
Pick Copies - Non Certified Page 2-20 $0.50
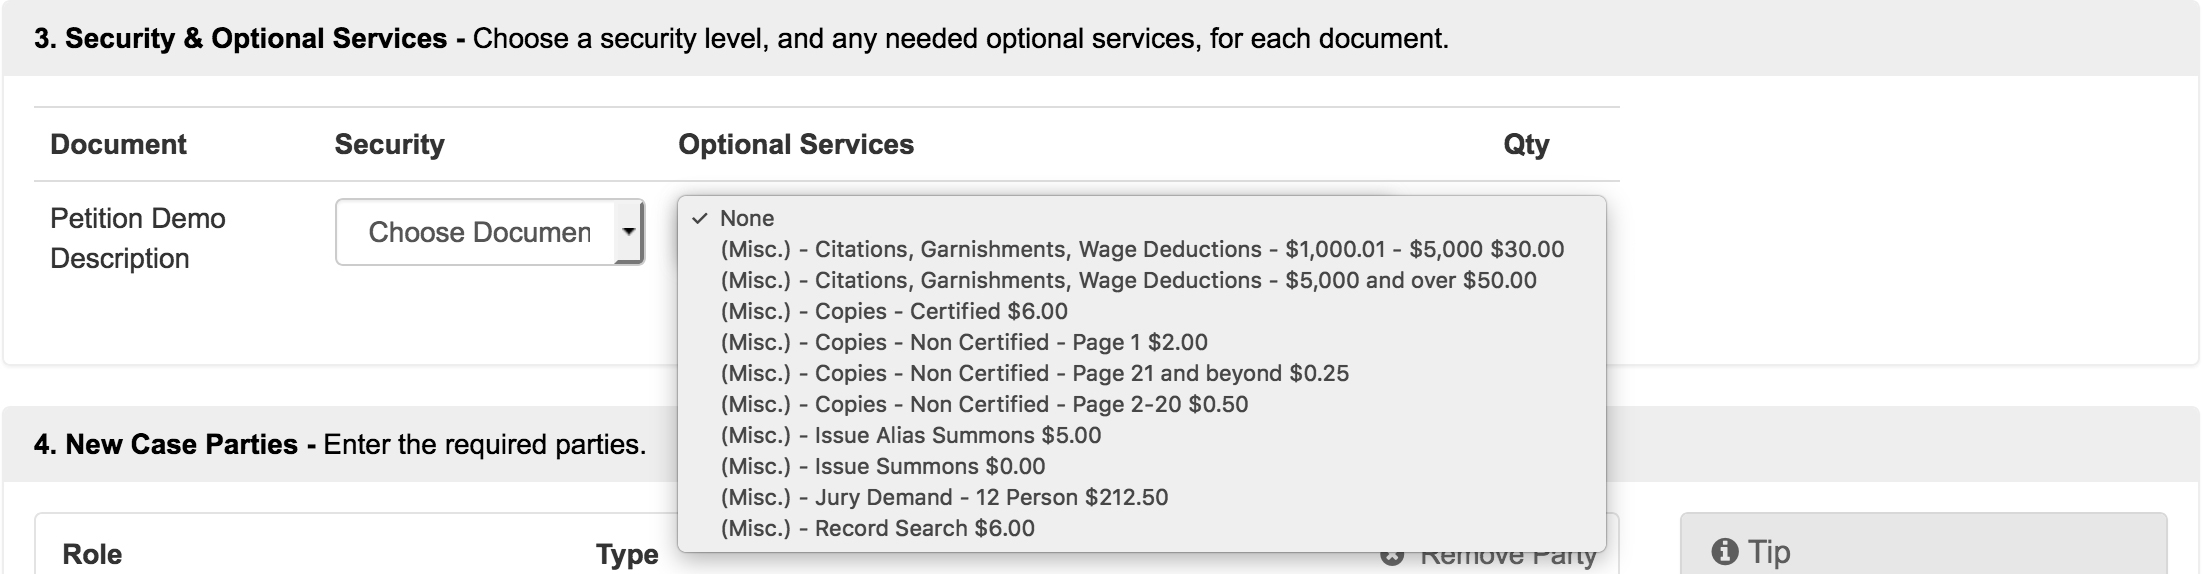(1141, 404)
